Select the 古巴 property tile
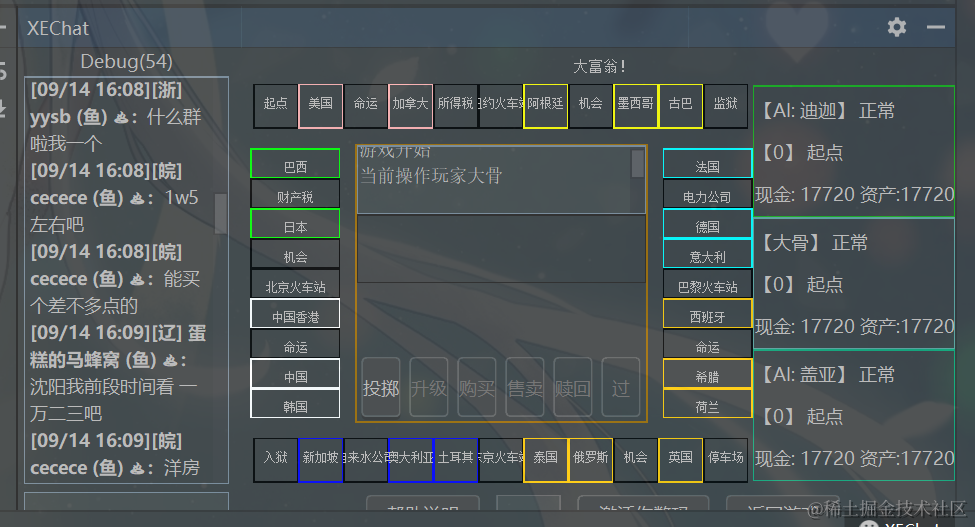 pyautogui.click(x=680, y=106)
